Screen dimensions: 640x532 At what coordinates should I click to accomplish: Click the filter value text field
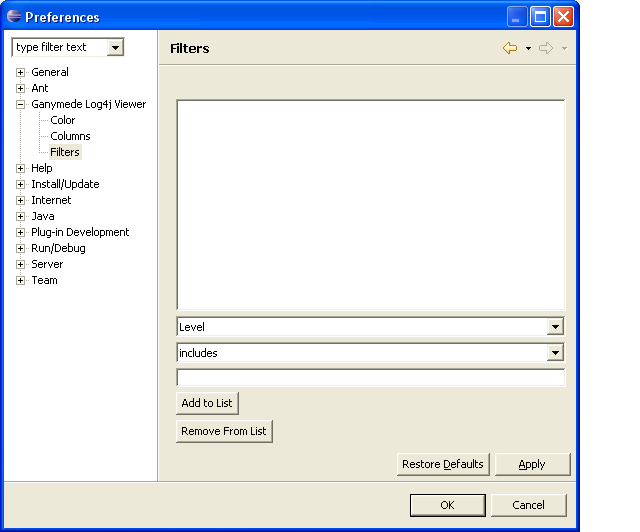[371, 377]
